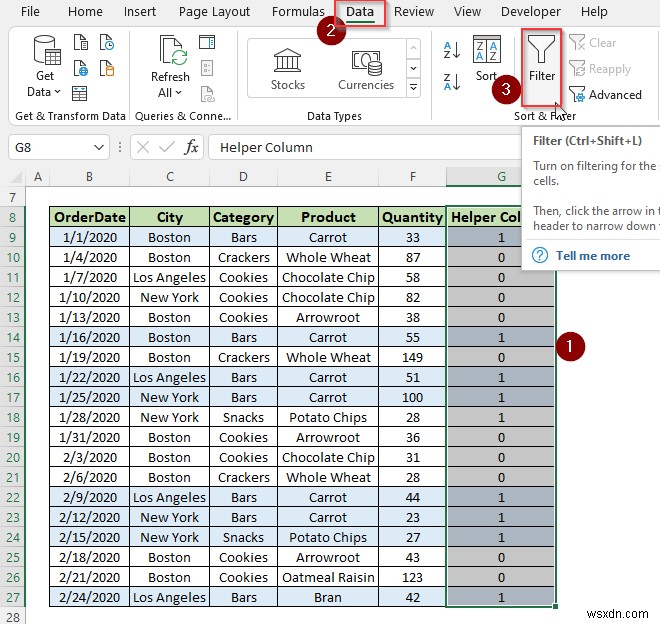Click the Name Box showing G8
660x624 pixels.
coord(51,147)
